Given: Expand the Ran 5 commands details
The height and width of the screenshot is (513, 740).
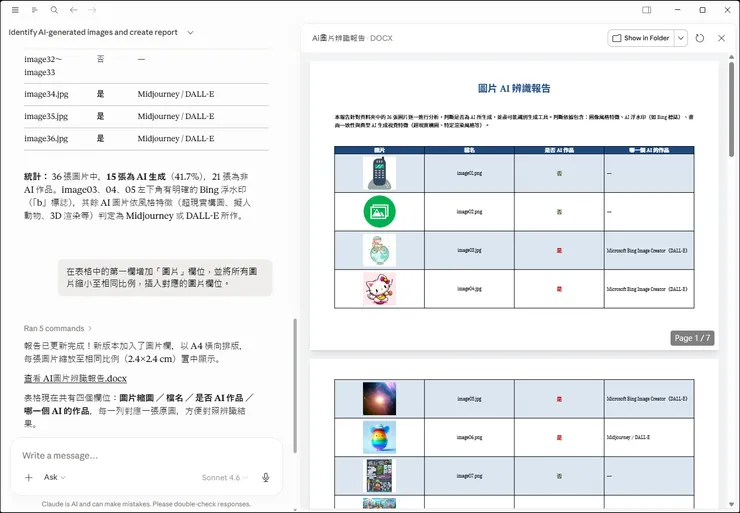Looking at the screenshot, I should tap(58, 328).
